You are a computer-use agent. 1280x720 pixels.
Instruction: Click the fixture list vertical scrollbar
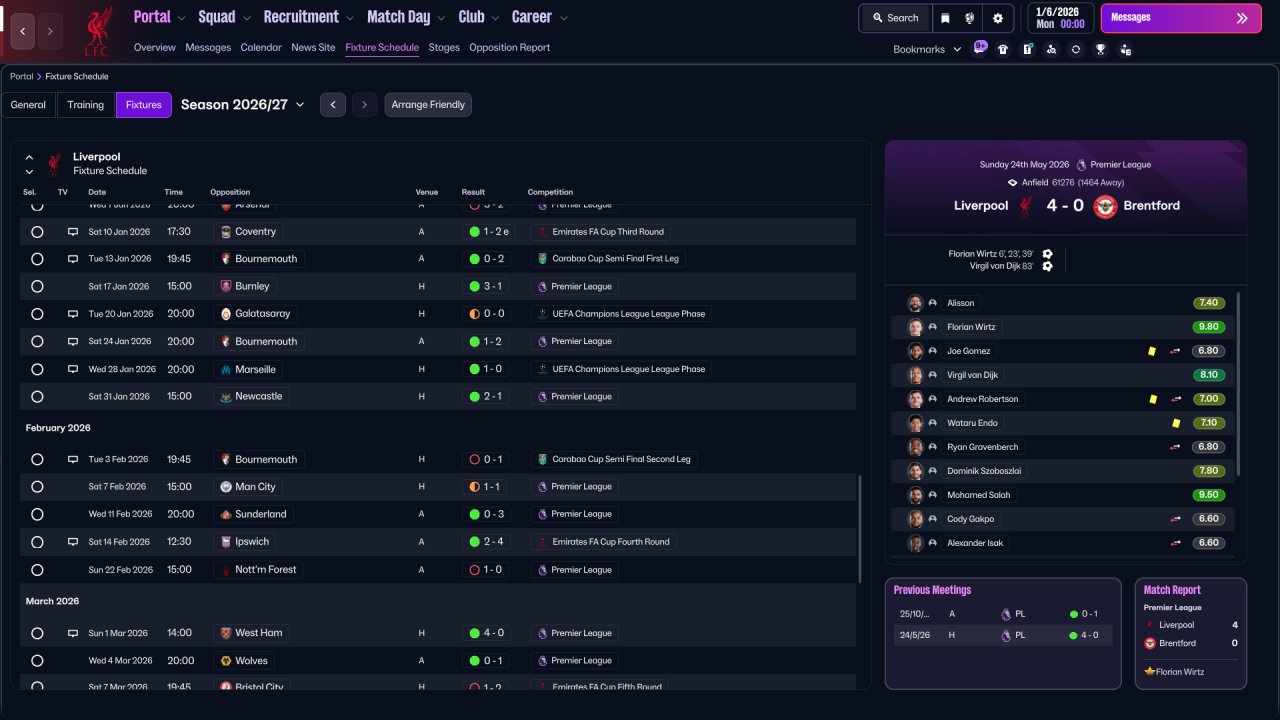tap(860, 529)
